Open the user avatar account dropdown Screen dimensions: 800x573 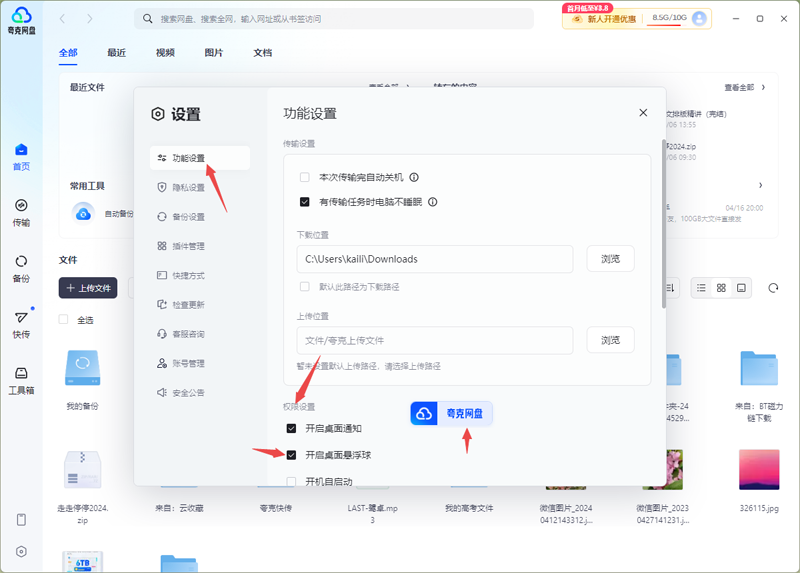coord(699,18)
